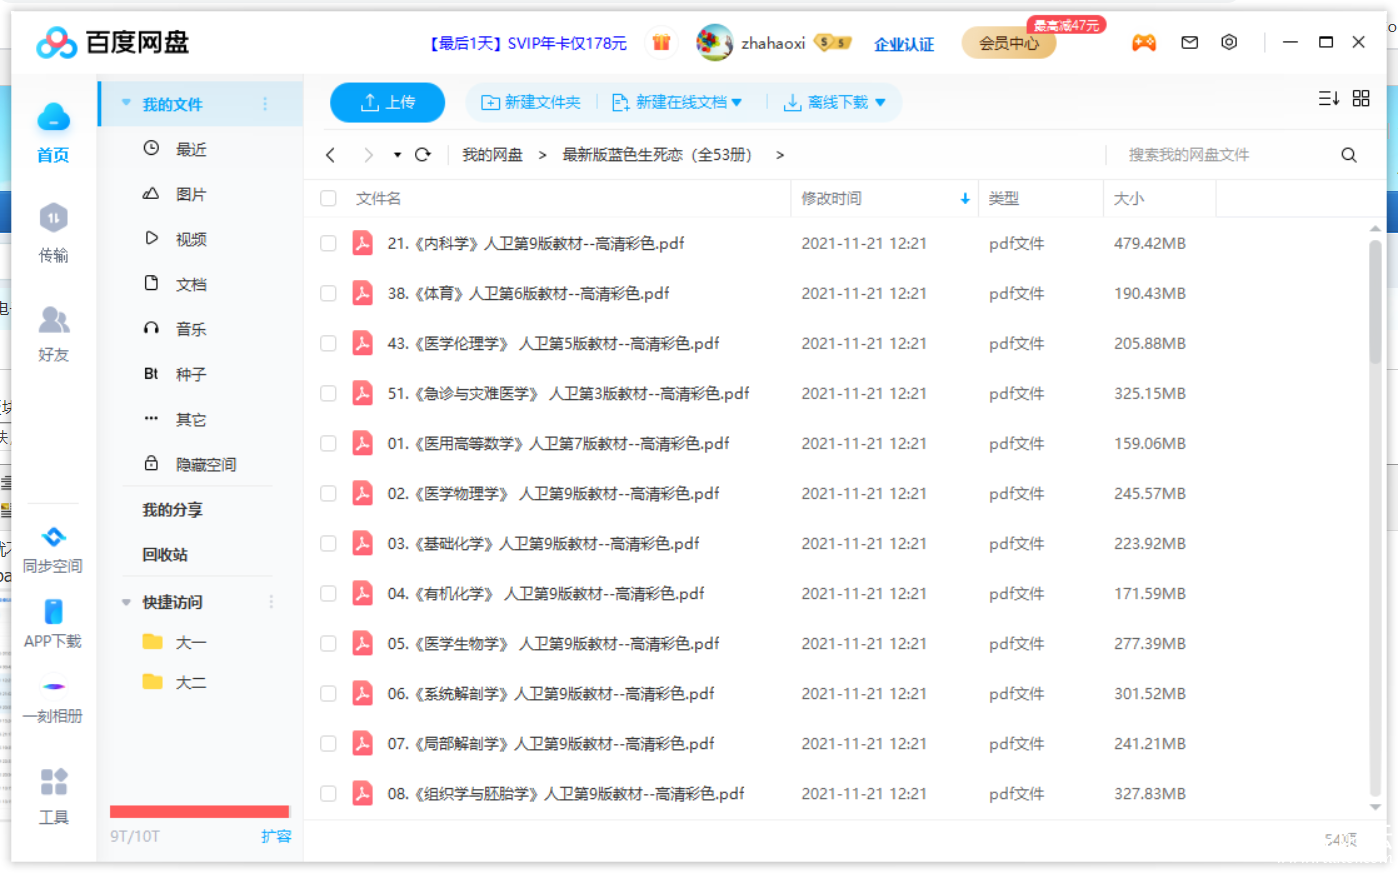This screenshot has height=873, width=1398.
Task: Open the 传输 transfer panel
Action: click(53, 234)
